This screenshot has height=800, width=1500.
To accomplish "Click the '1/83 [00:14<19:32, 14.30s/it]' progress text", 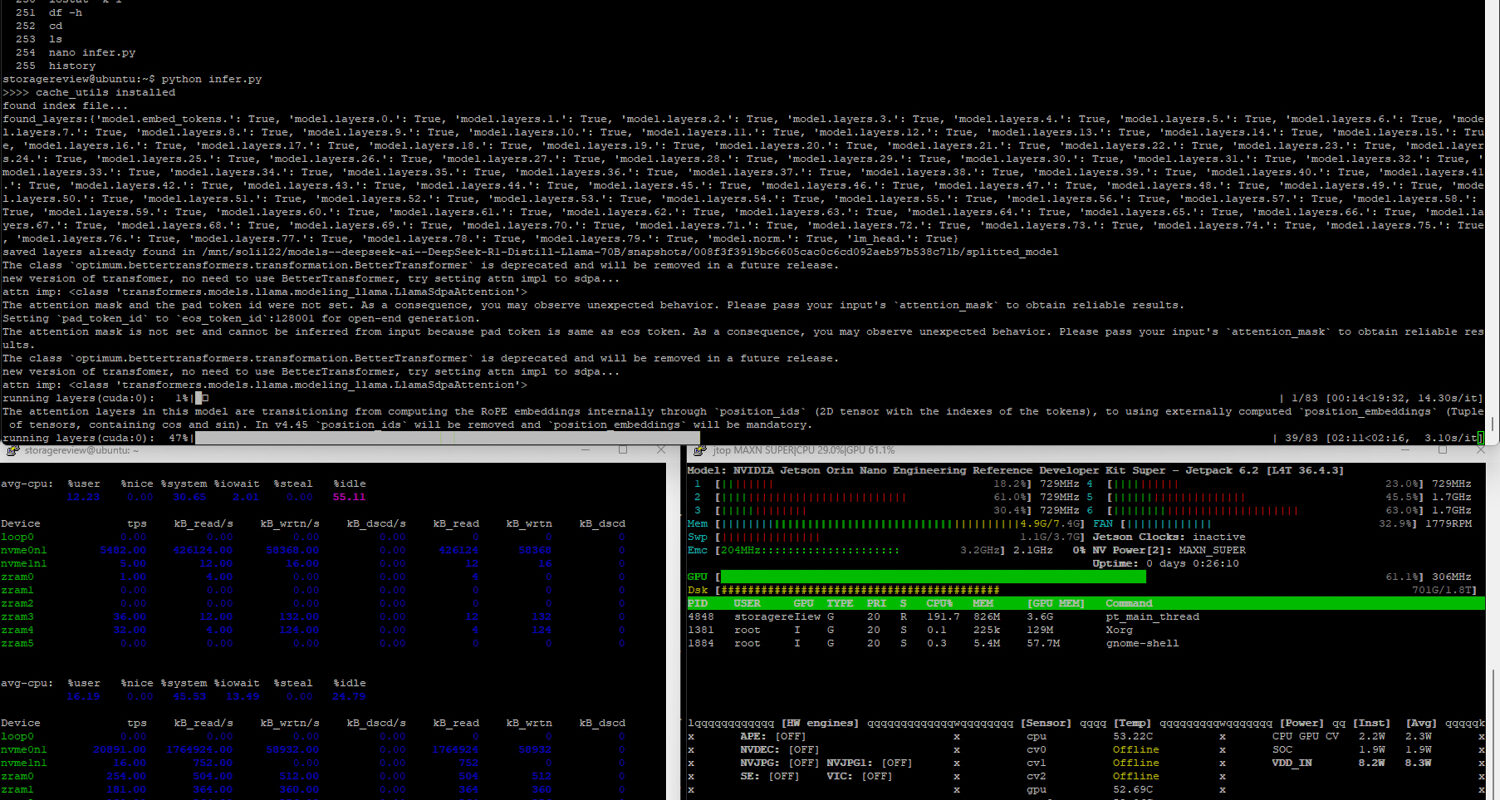I will coord(1385,398).
